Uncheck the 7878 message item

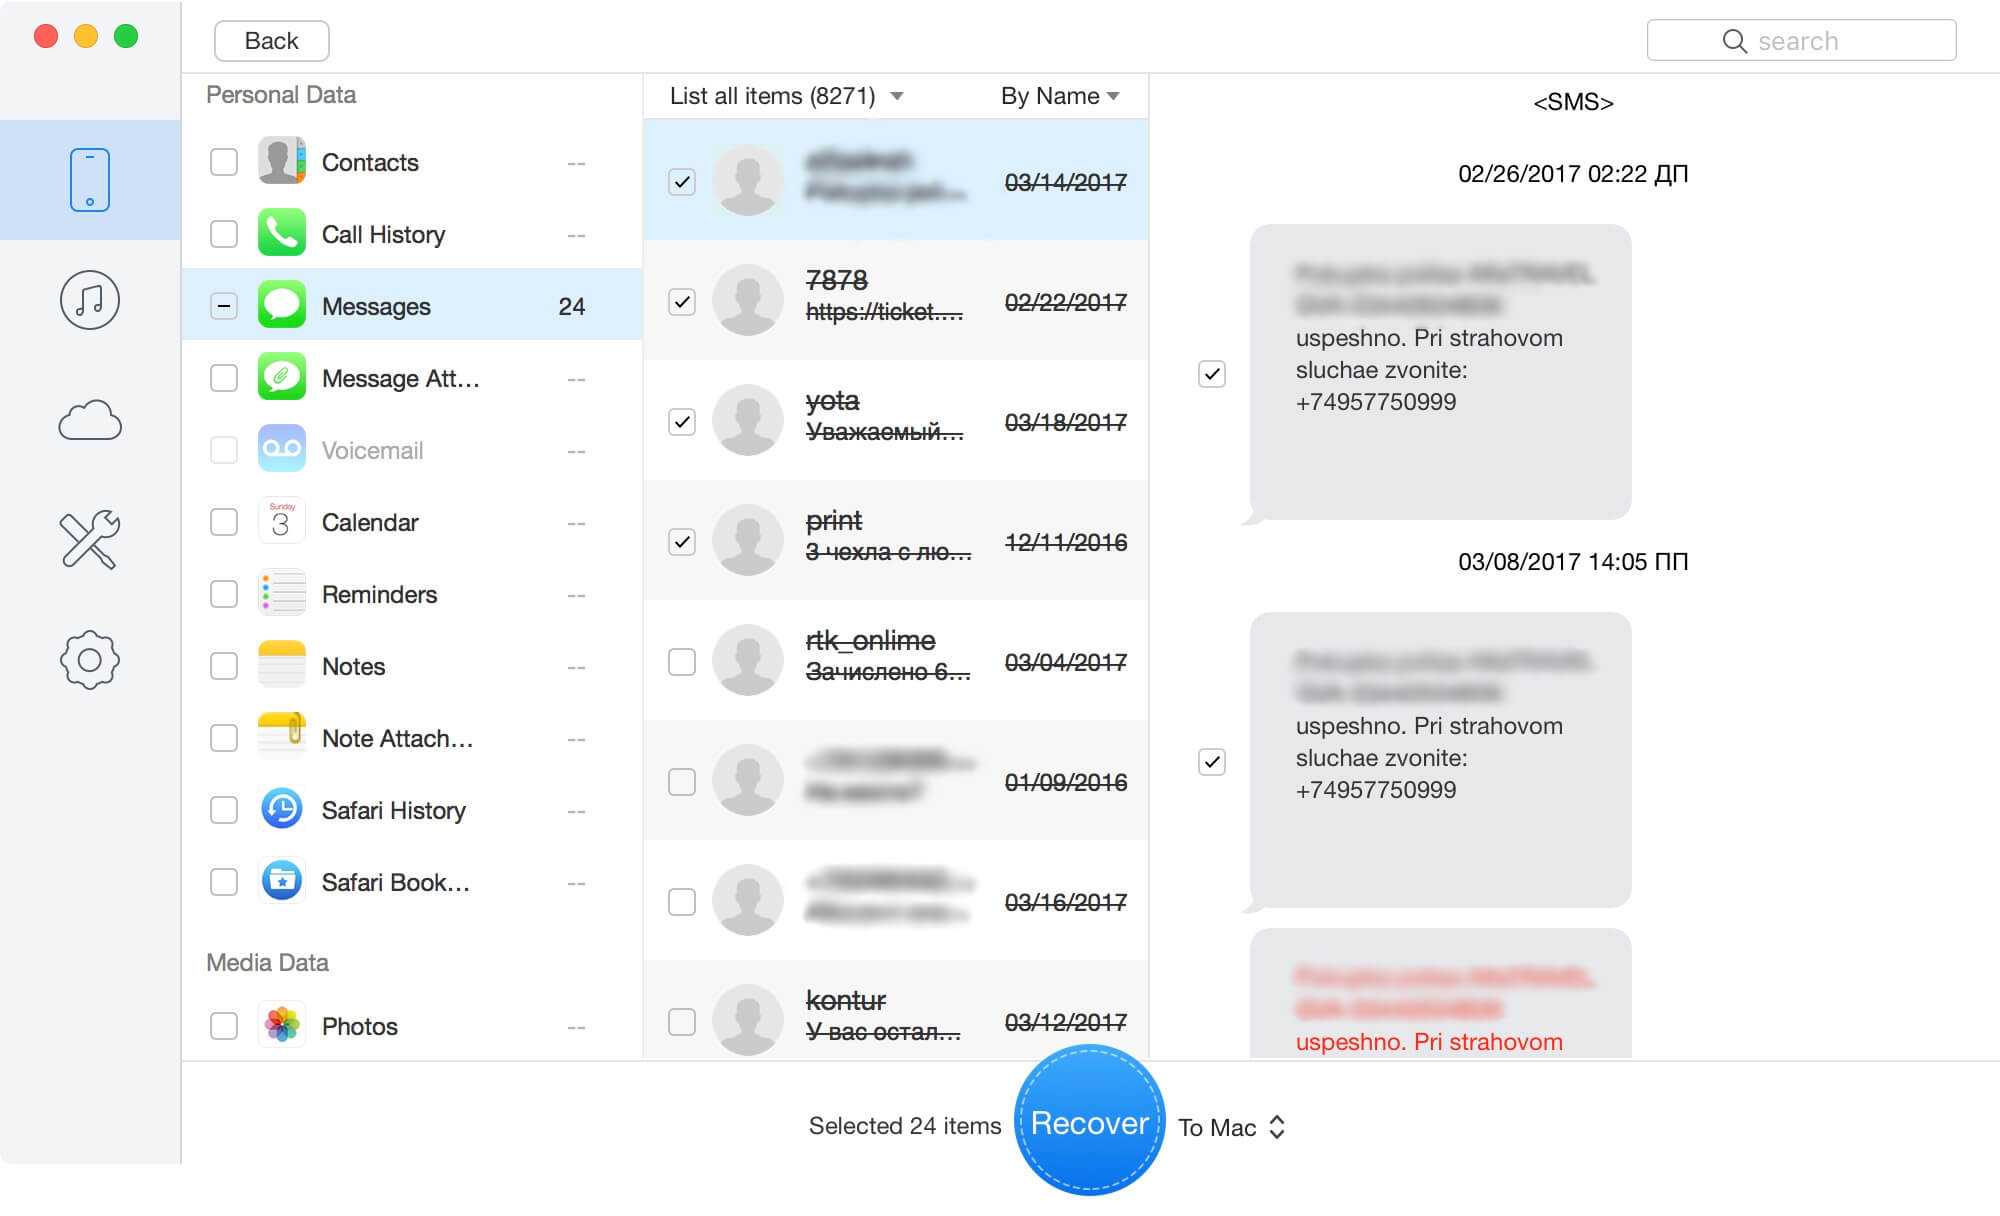(680, 301)
